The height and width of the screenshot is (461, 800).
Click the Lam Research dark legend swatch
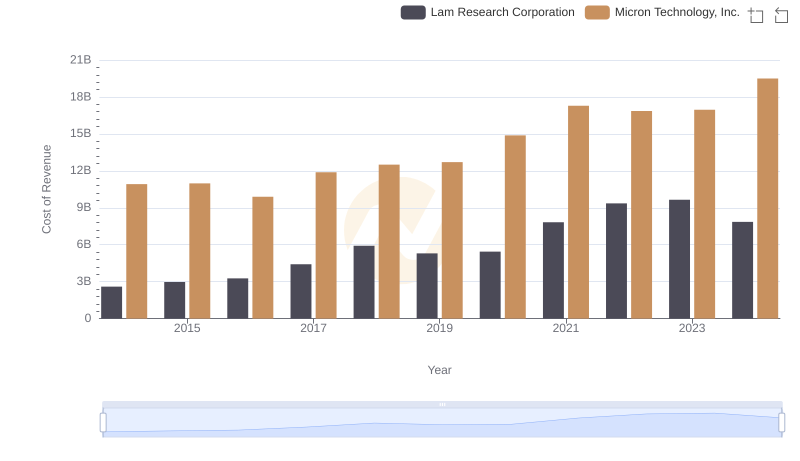coord(413,12)
